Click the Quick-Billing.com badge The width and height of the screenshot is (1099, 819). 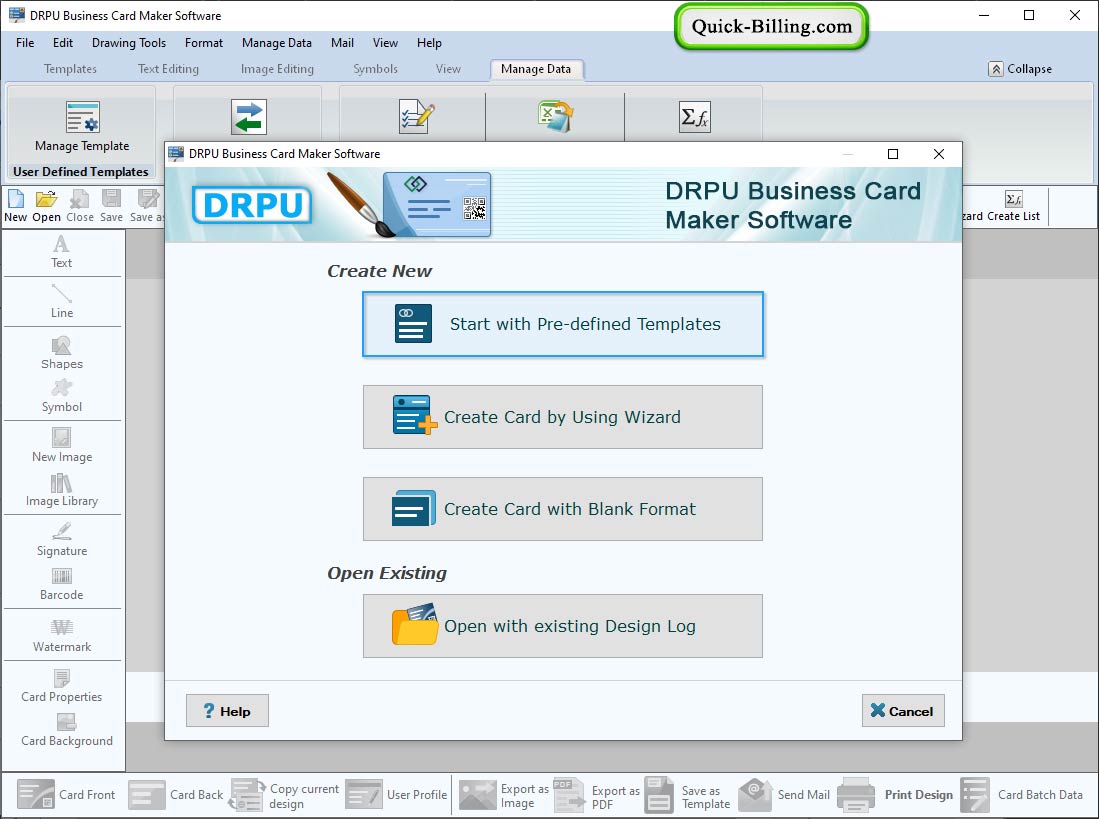pyautogui.click(x=772, y=27)
